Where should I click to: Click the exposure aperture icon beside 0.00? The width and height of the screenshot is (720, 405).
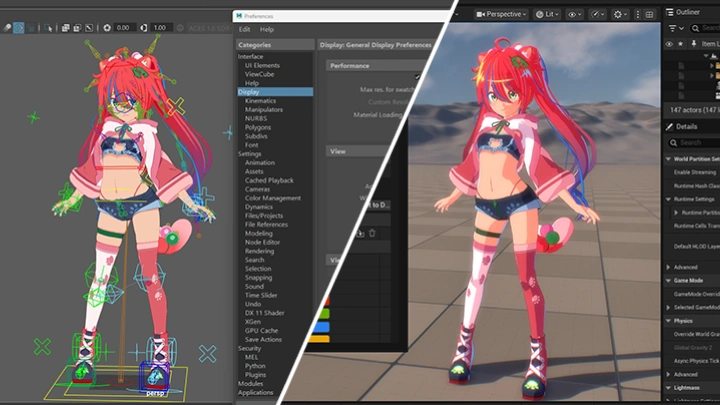pyautogui.click(x=107, y=28)
